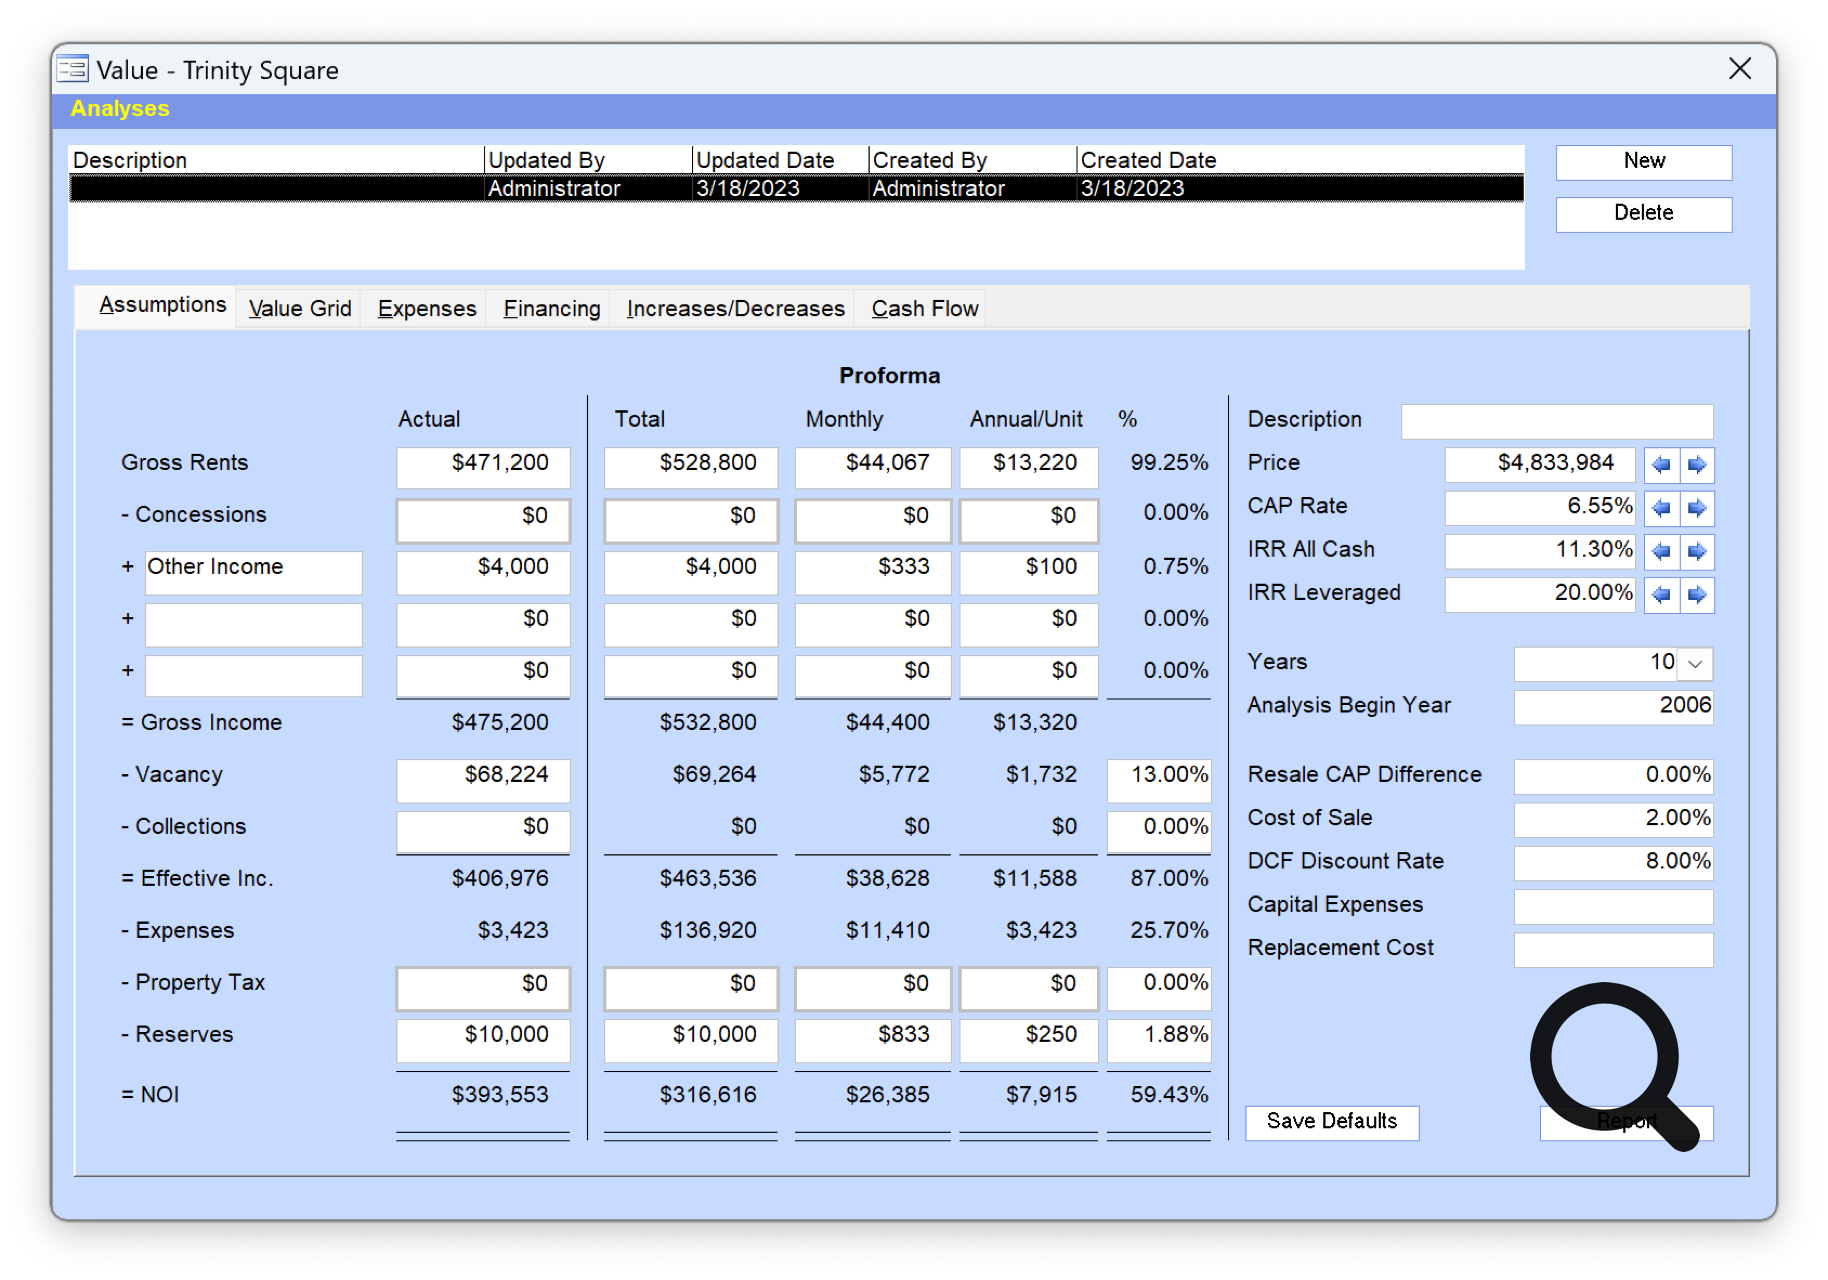Close the Value - Trinity Square window
Viewport: 1828px width, 1280px height.
pyautogui.click(x=1740, y=68)
